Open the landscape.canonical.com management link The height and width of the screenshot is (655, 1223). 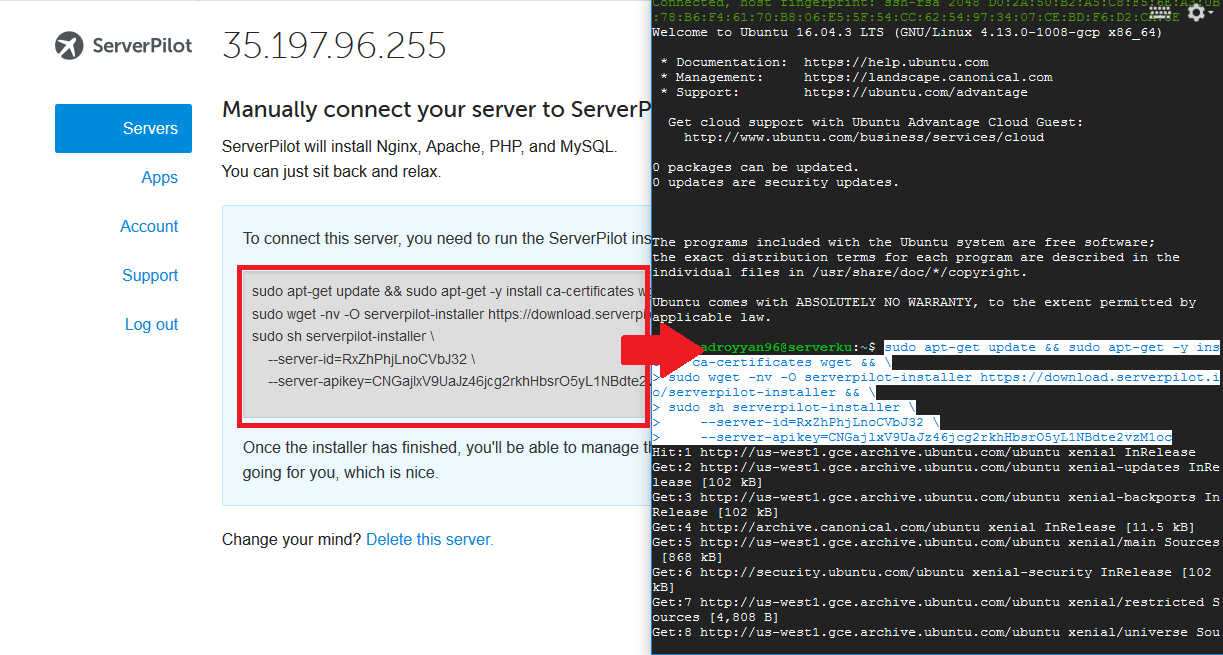(928, 76)
